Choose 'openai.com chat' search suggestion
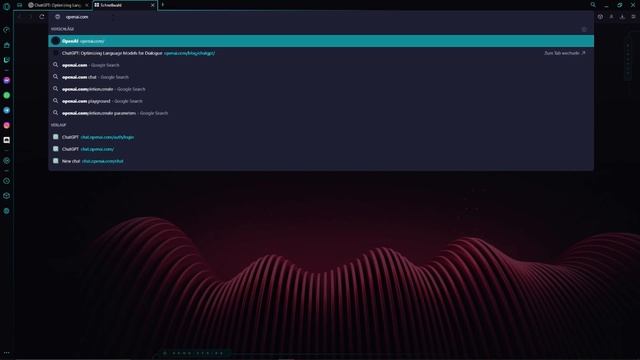This screenshot has height=360, width=640. [x=321, y=77]
